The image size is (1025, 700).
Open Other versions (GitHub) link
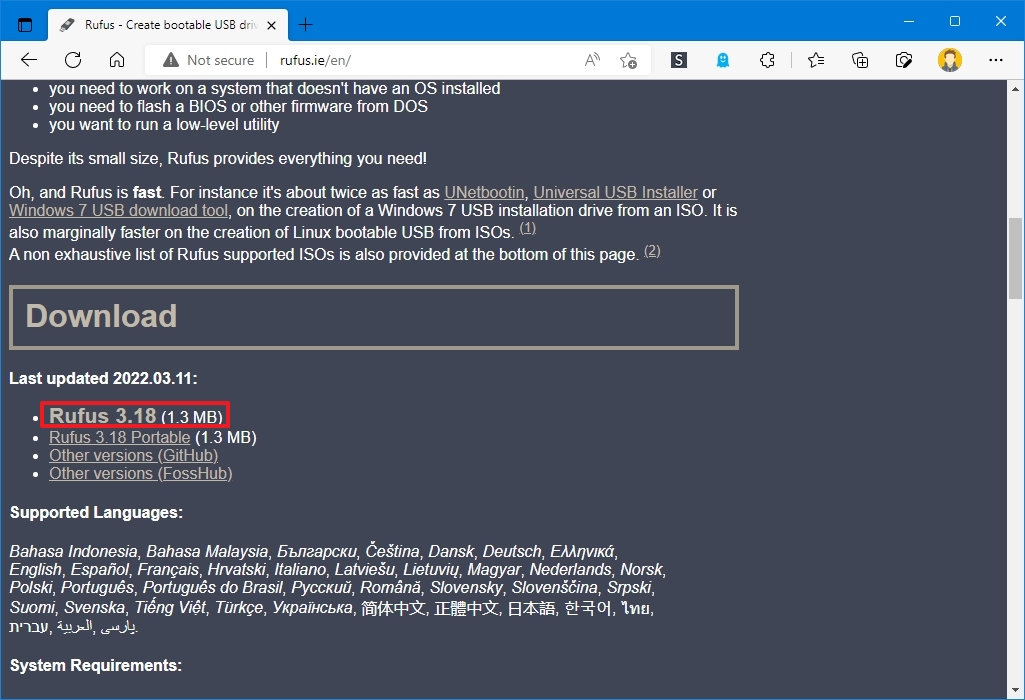pyautogui.click(x=133, y=456)
